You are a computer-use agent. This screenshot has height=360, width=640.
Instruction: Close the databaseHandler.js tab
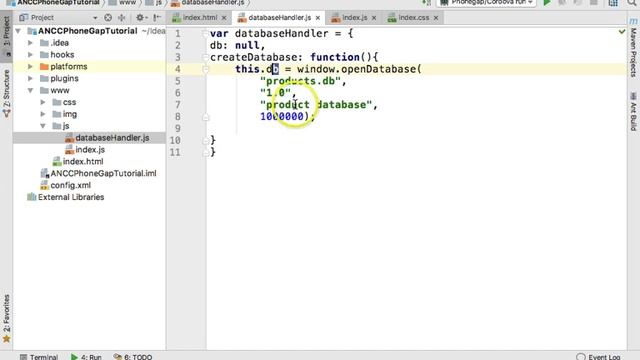(318, 18)
